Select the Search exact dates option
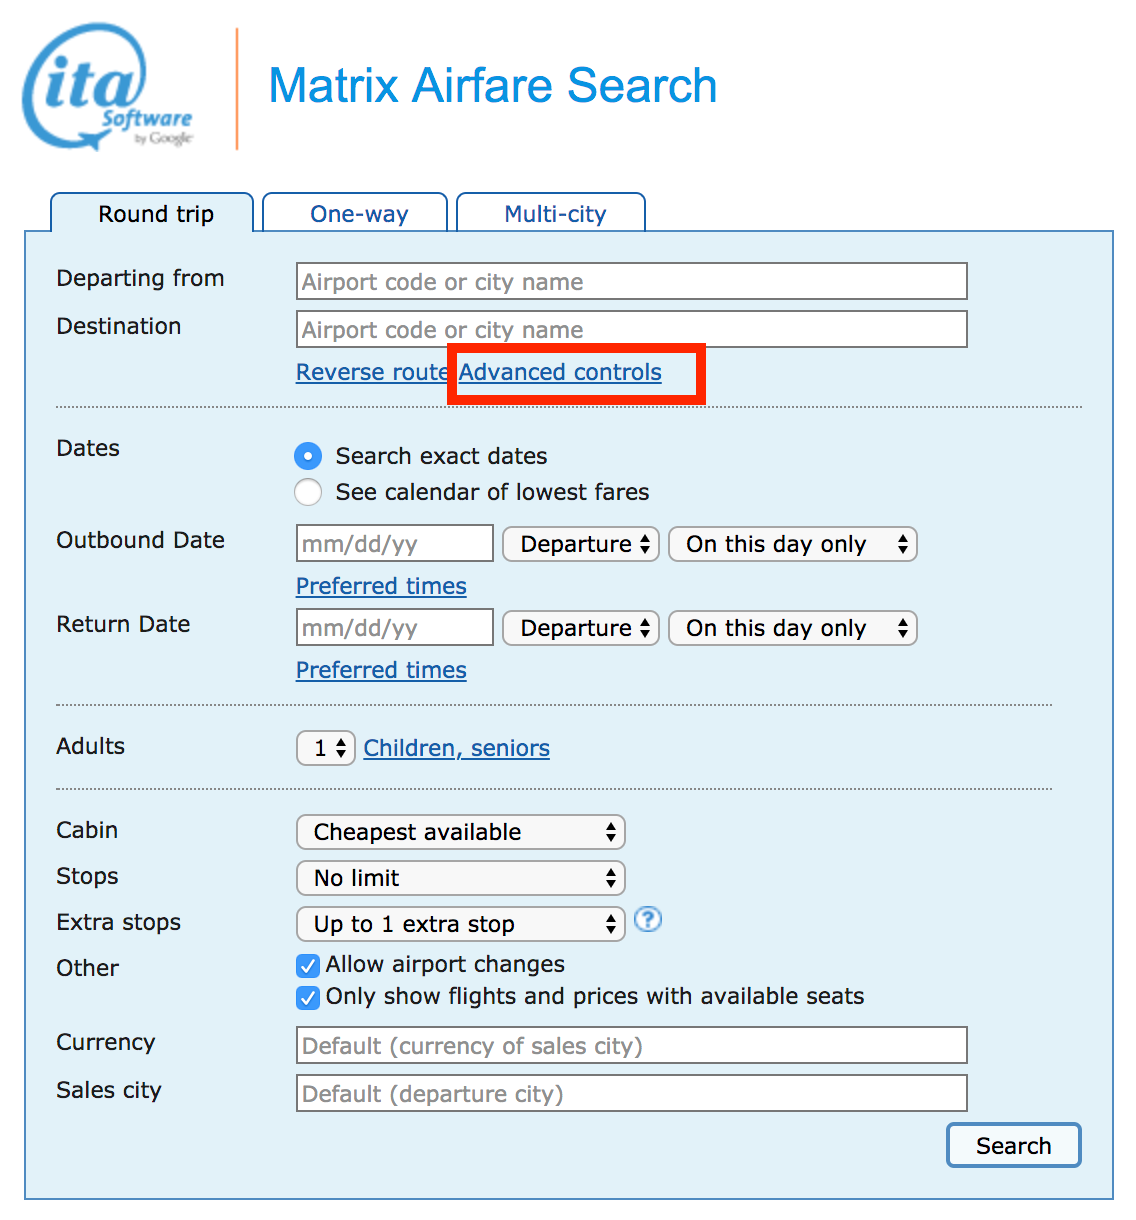This screenshot has width=1136, height=1220. coord(308,456)
